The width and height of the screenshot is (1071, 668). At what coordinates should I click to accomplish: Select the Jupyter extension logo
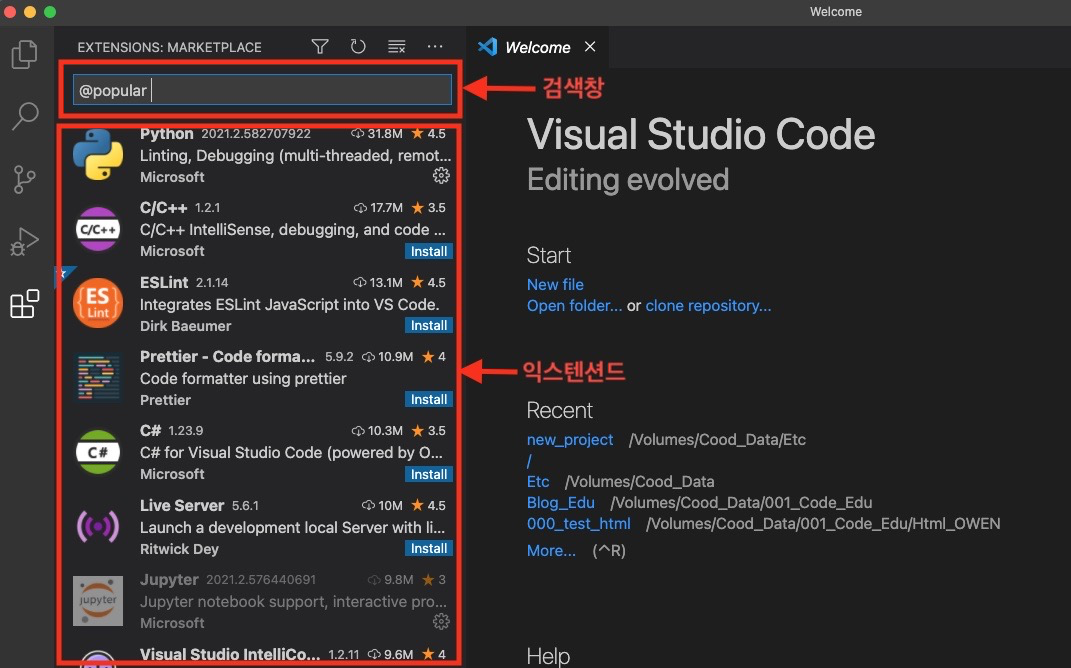[98, 600]
